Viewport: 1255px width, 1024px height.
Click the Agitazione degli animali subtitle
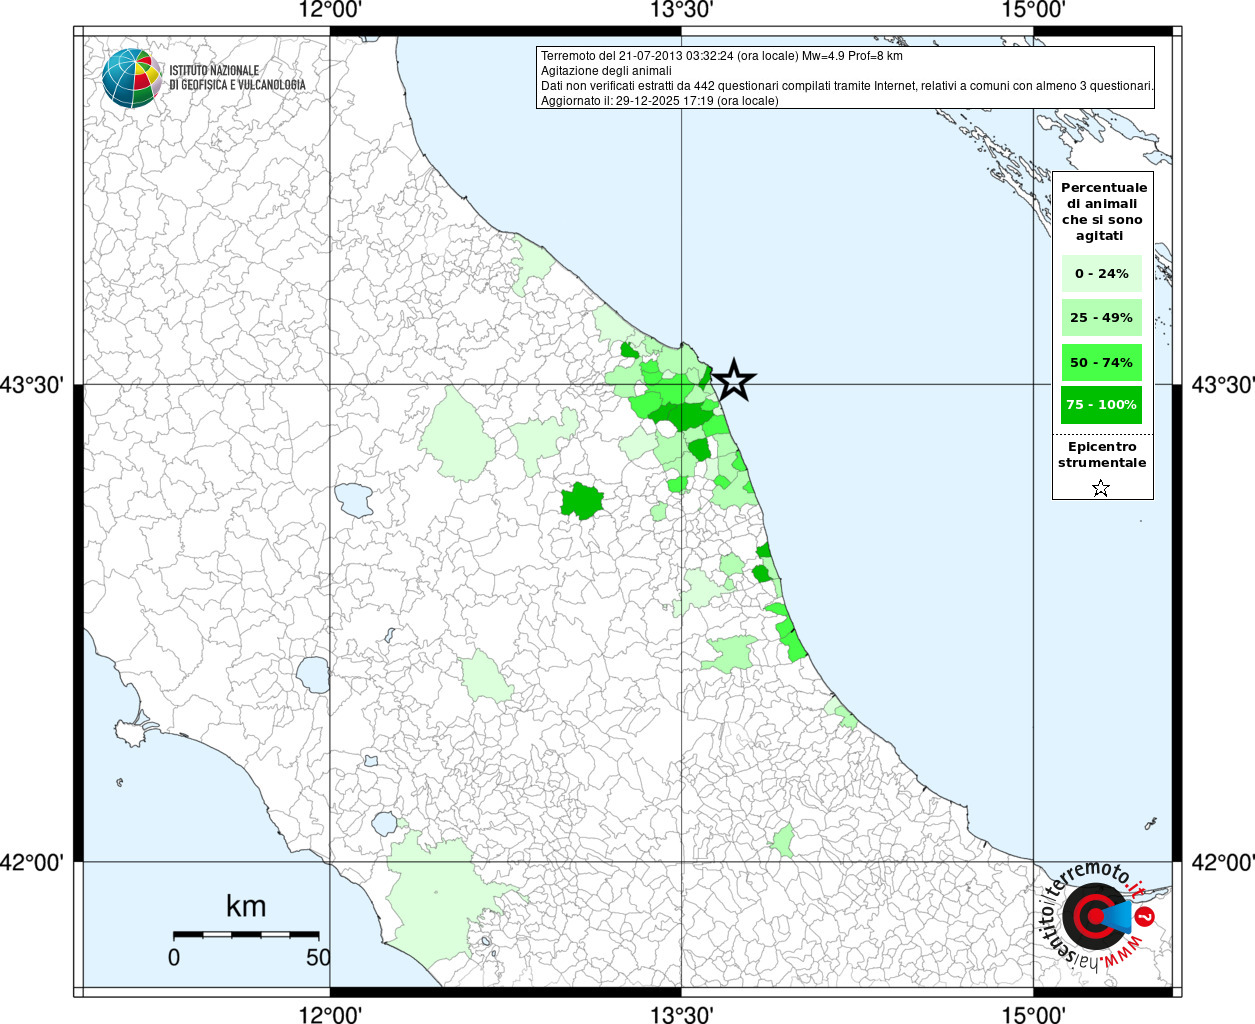tap(606, 71)
